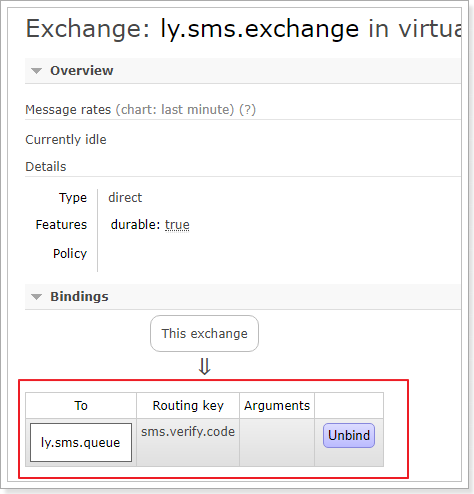Click the Routing key column header
This screenshot has width=474, height=494.
point(188,406)
